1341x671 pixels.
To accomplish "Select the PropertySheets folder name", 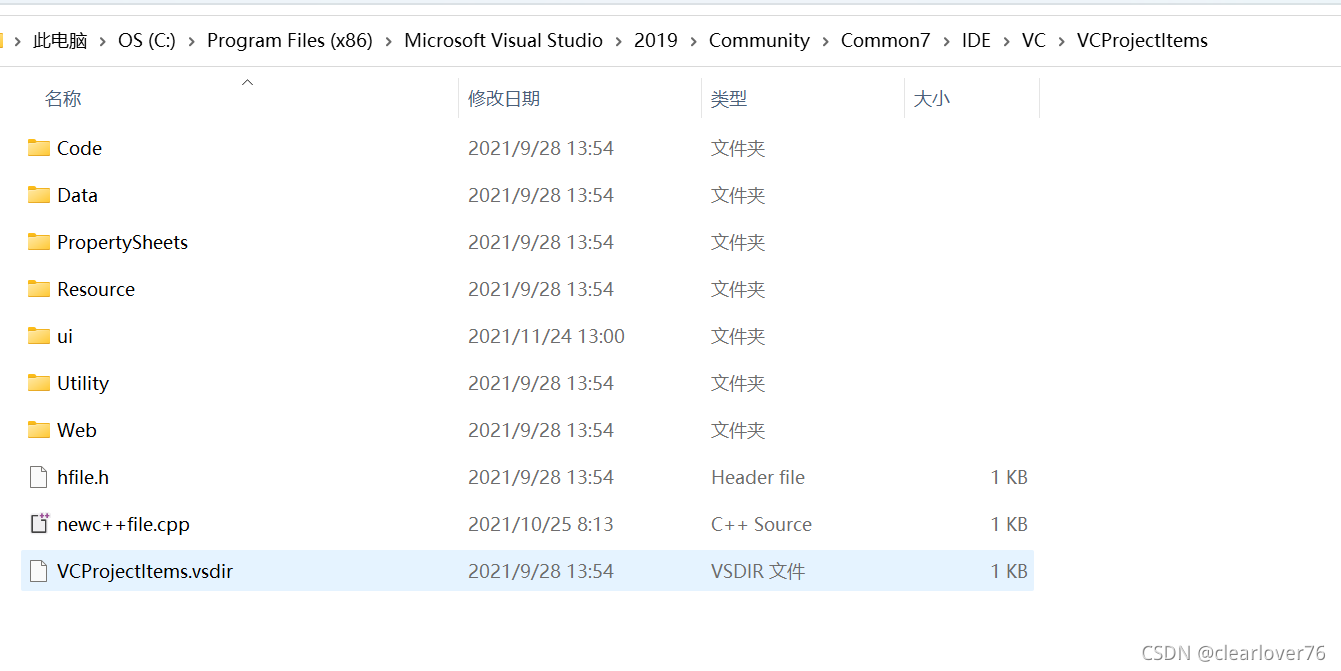I will pyautogui.click(x=122, y=242).
